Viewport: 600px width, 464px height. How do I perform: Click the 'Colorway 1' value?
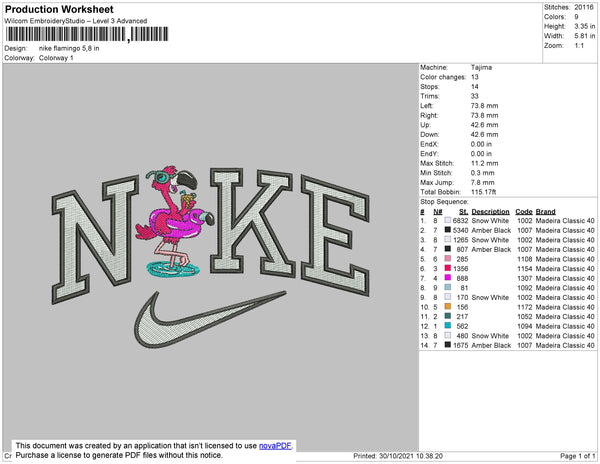point(56,58)
